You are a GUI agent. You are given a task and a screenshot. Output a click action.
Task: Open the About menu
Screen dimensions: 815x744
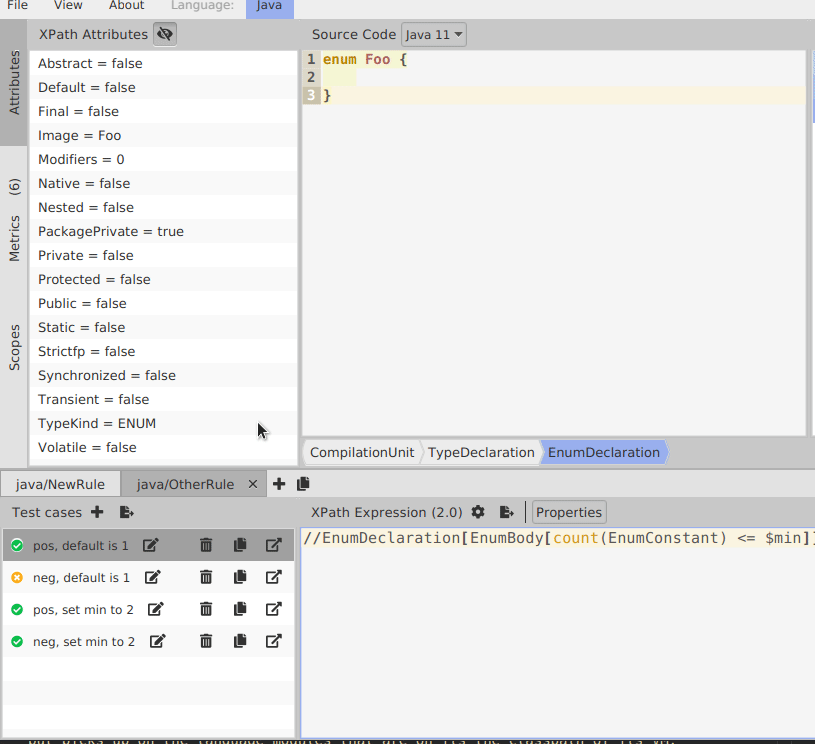coord(126,6)
